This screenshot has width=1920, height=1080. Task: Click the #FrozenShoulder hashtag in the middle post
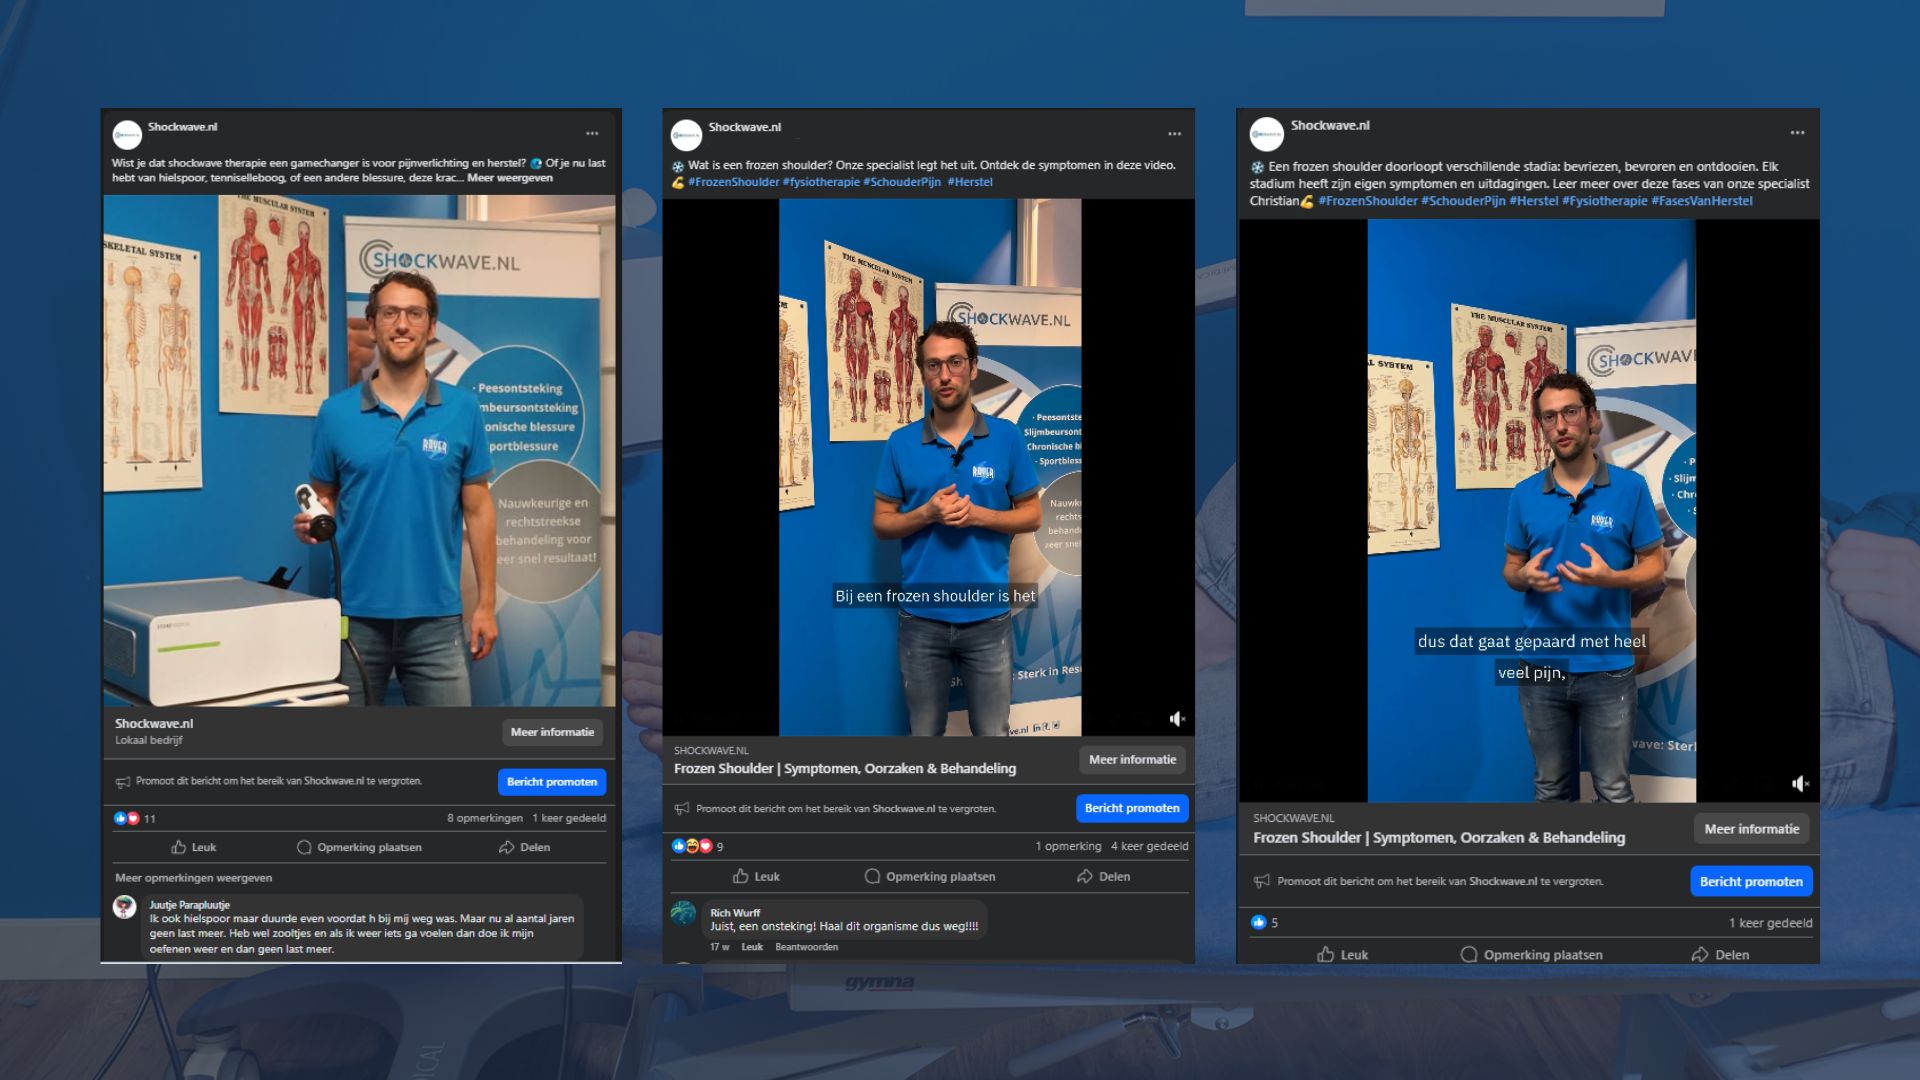733,182
